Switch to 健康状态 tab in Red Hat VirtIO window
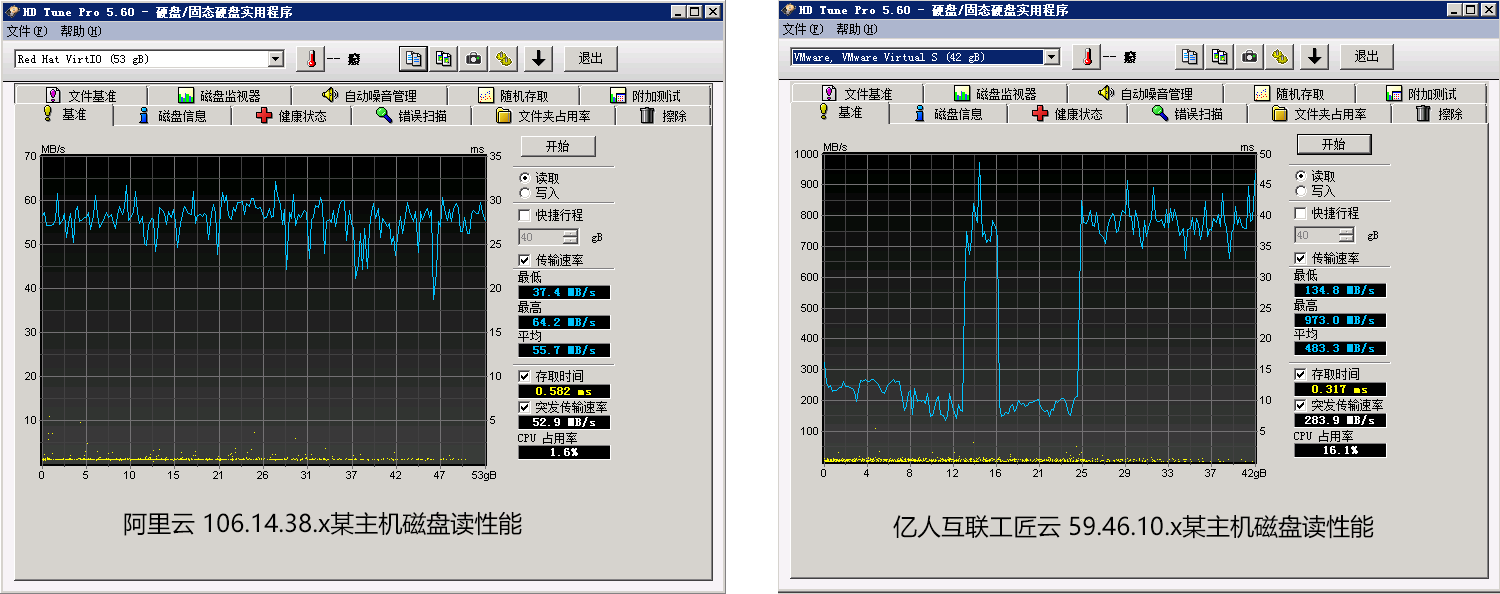The image size is (1500, 594). 292,116
